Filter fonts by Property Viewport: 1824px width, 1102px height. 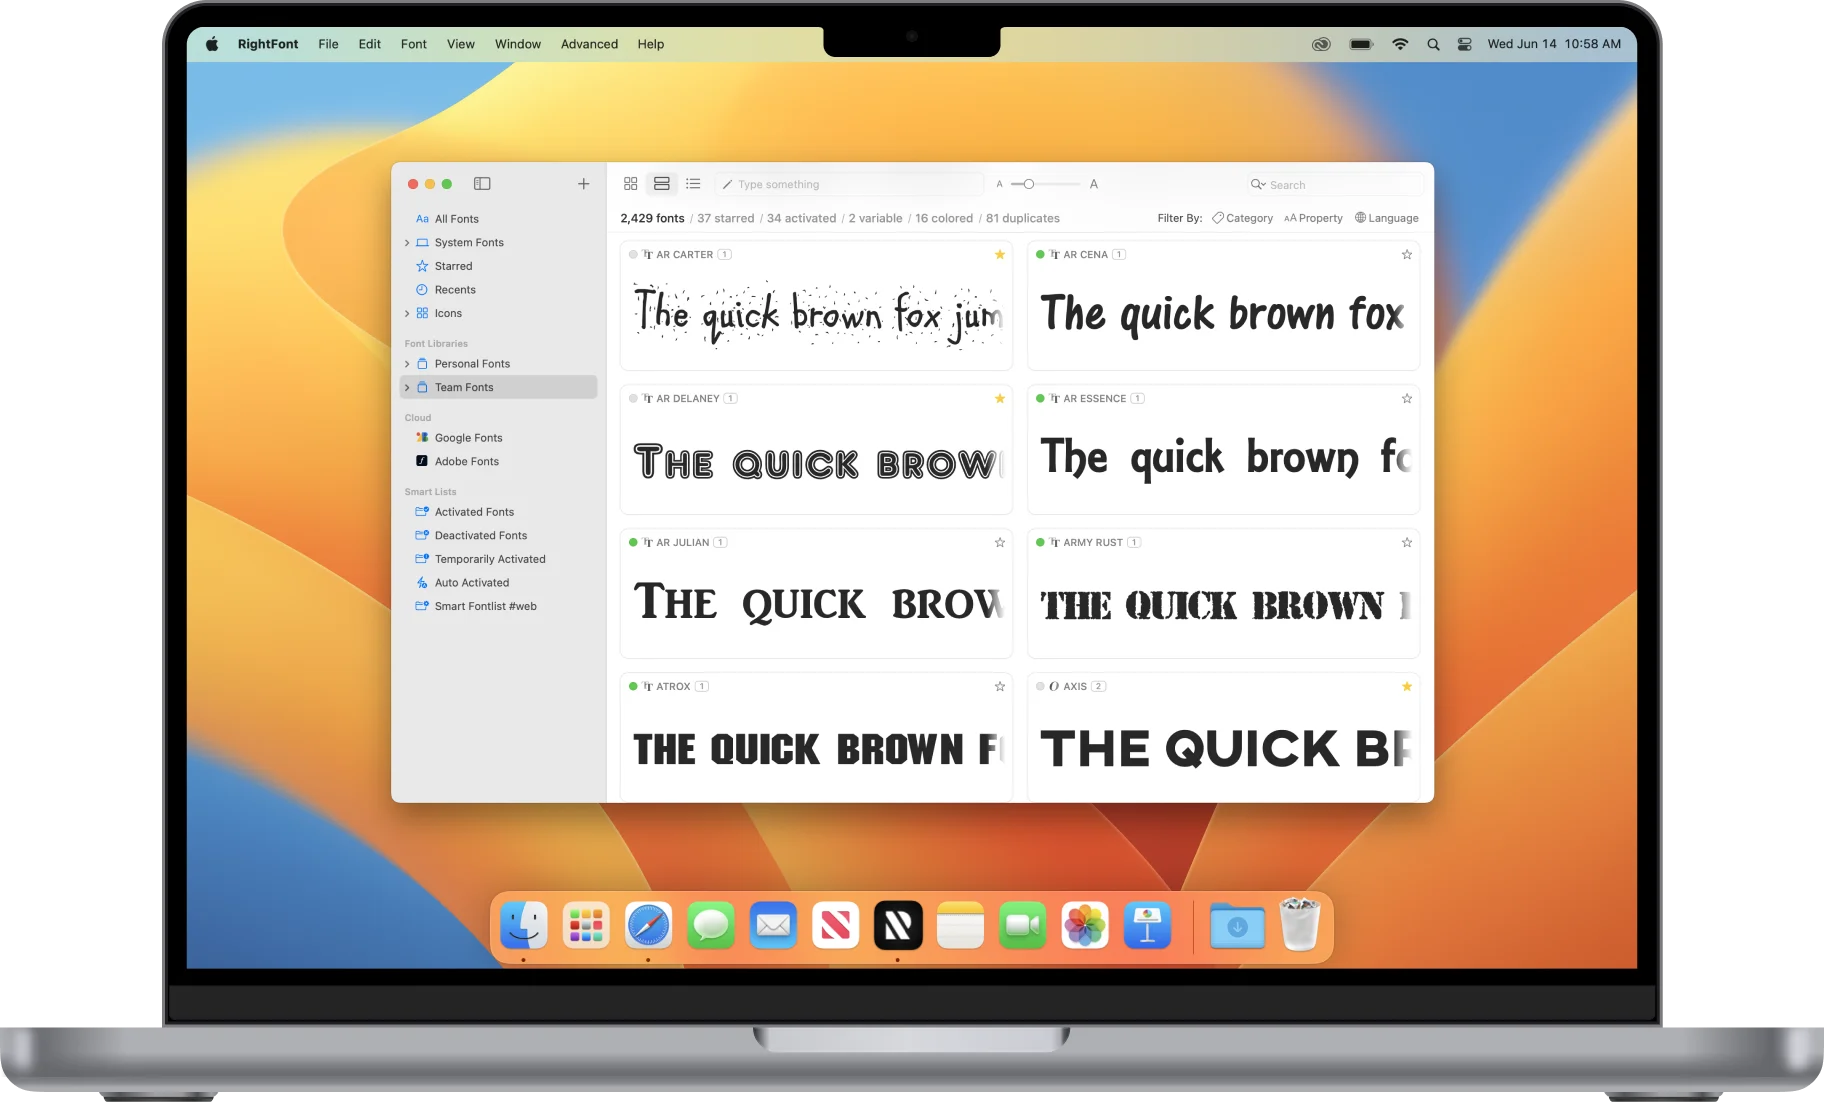pos(1313,218)
